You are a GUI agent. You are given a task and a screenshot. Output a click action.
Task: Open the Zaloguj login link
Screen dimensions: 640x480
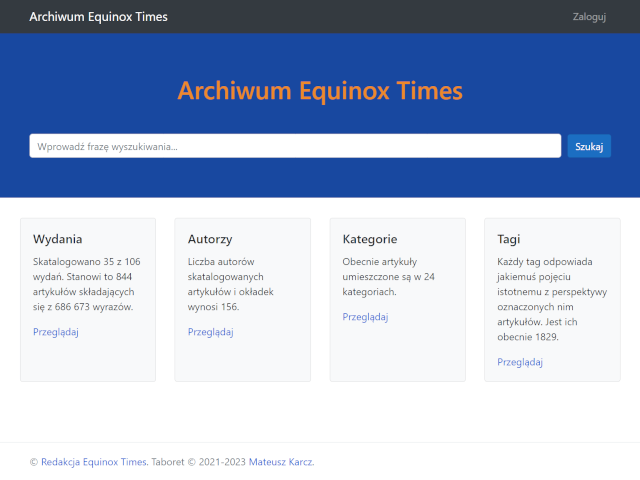(x=589, y=17)
